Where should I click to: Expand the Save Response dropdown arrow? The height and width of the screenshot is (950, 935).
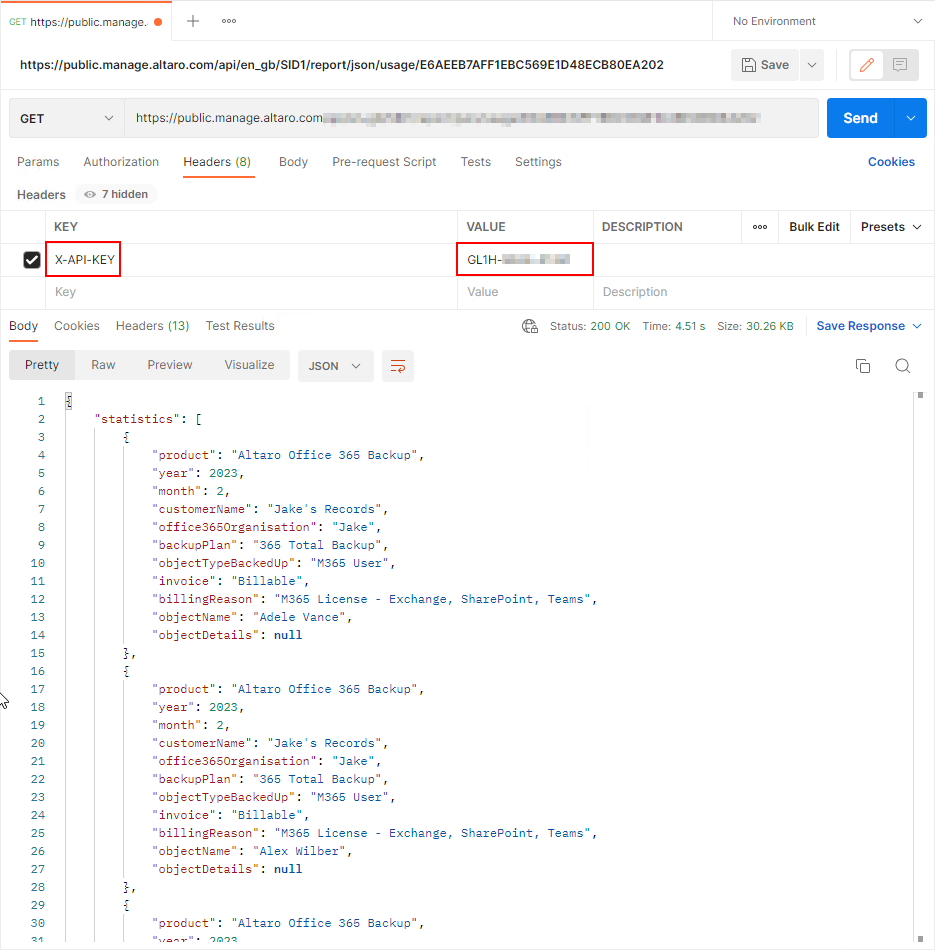coord(917,326)
